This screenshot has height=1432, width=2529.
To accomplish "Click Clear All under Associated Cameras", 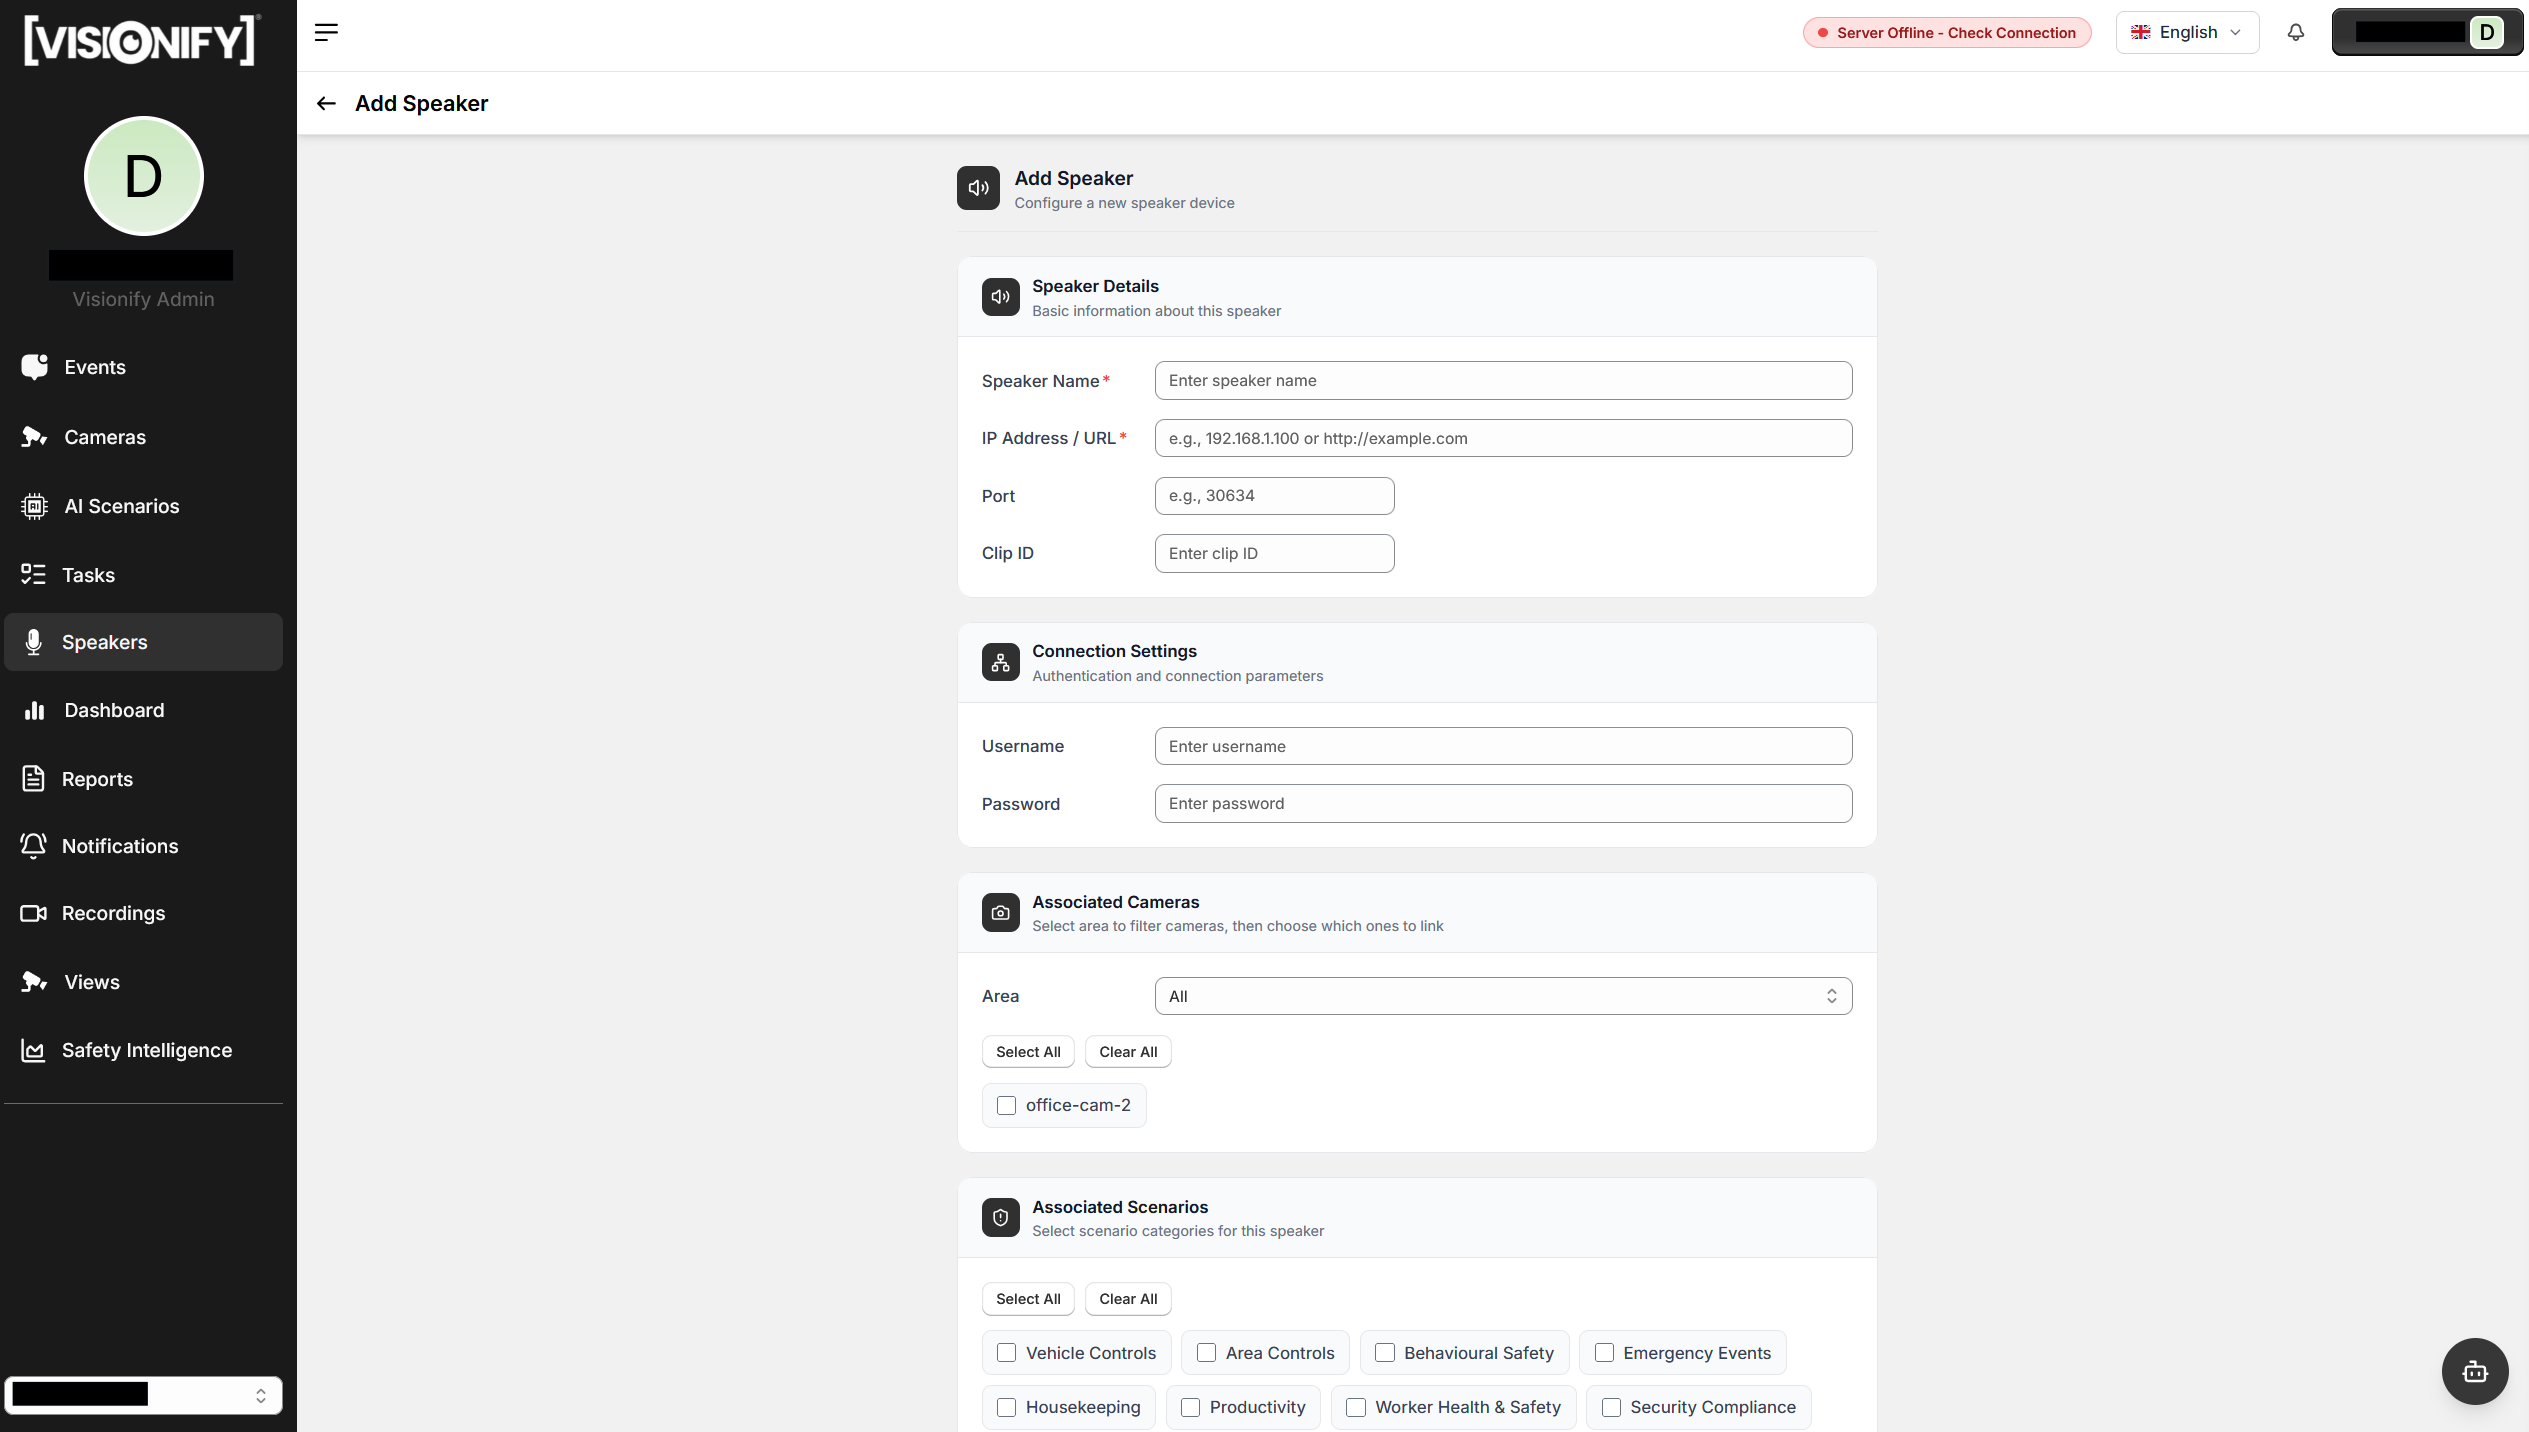I will (1128, 1052).
